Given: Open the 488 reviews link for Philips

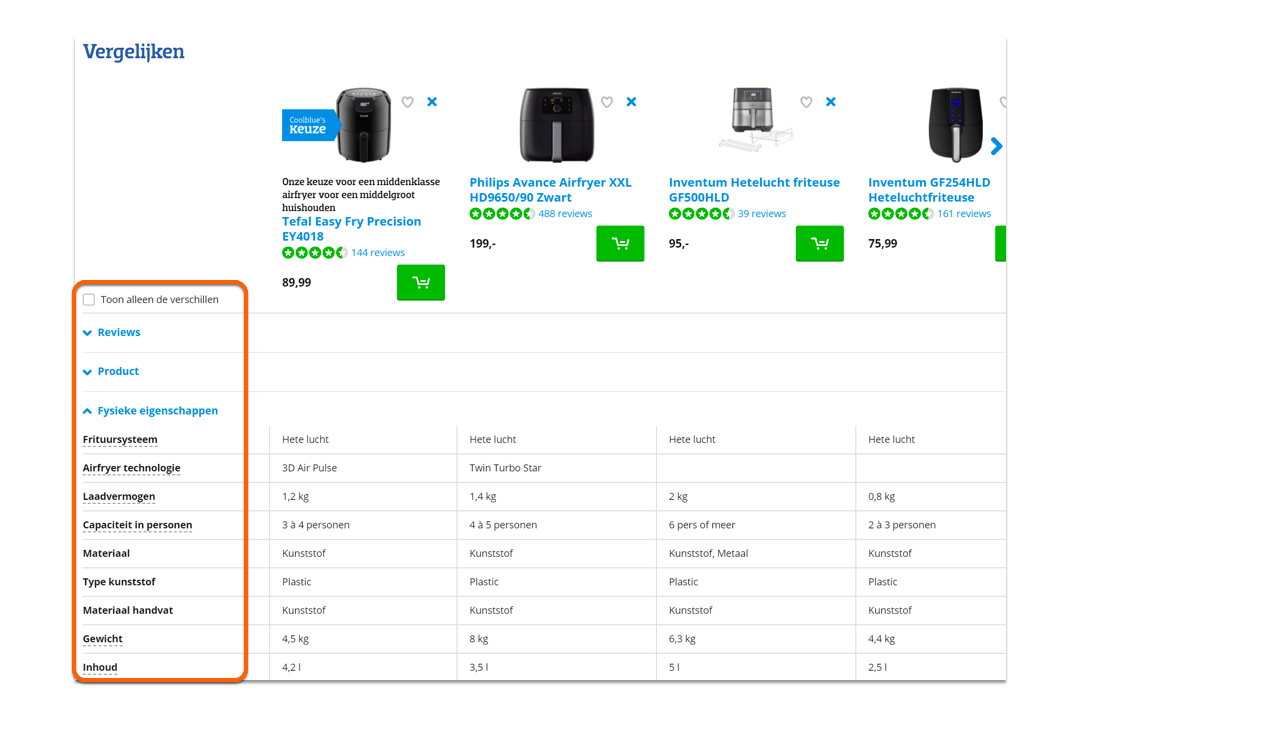Looking at the screenshot, I should tap(565, 214).
